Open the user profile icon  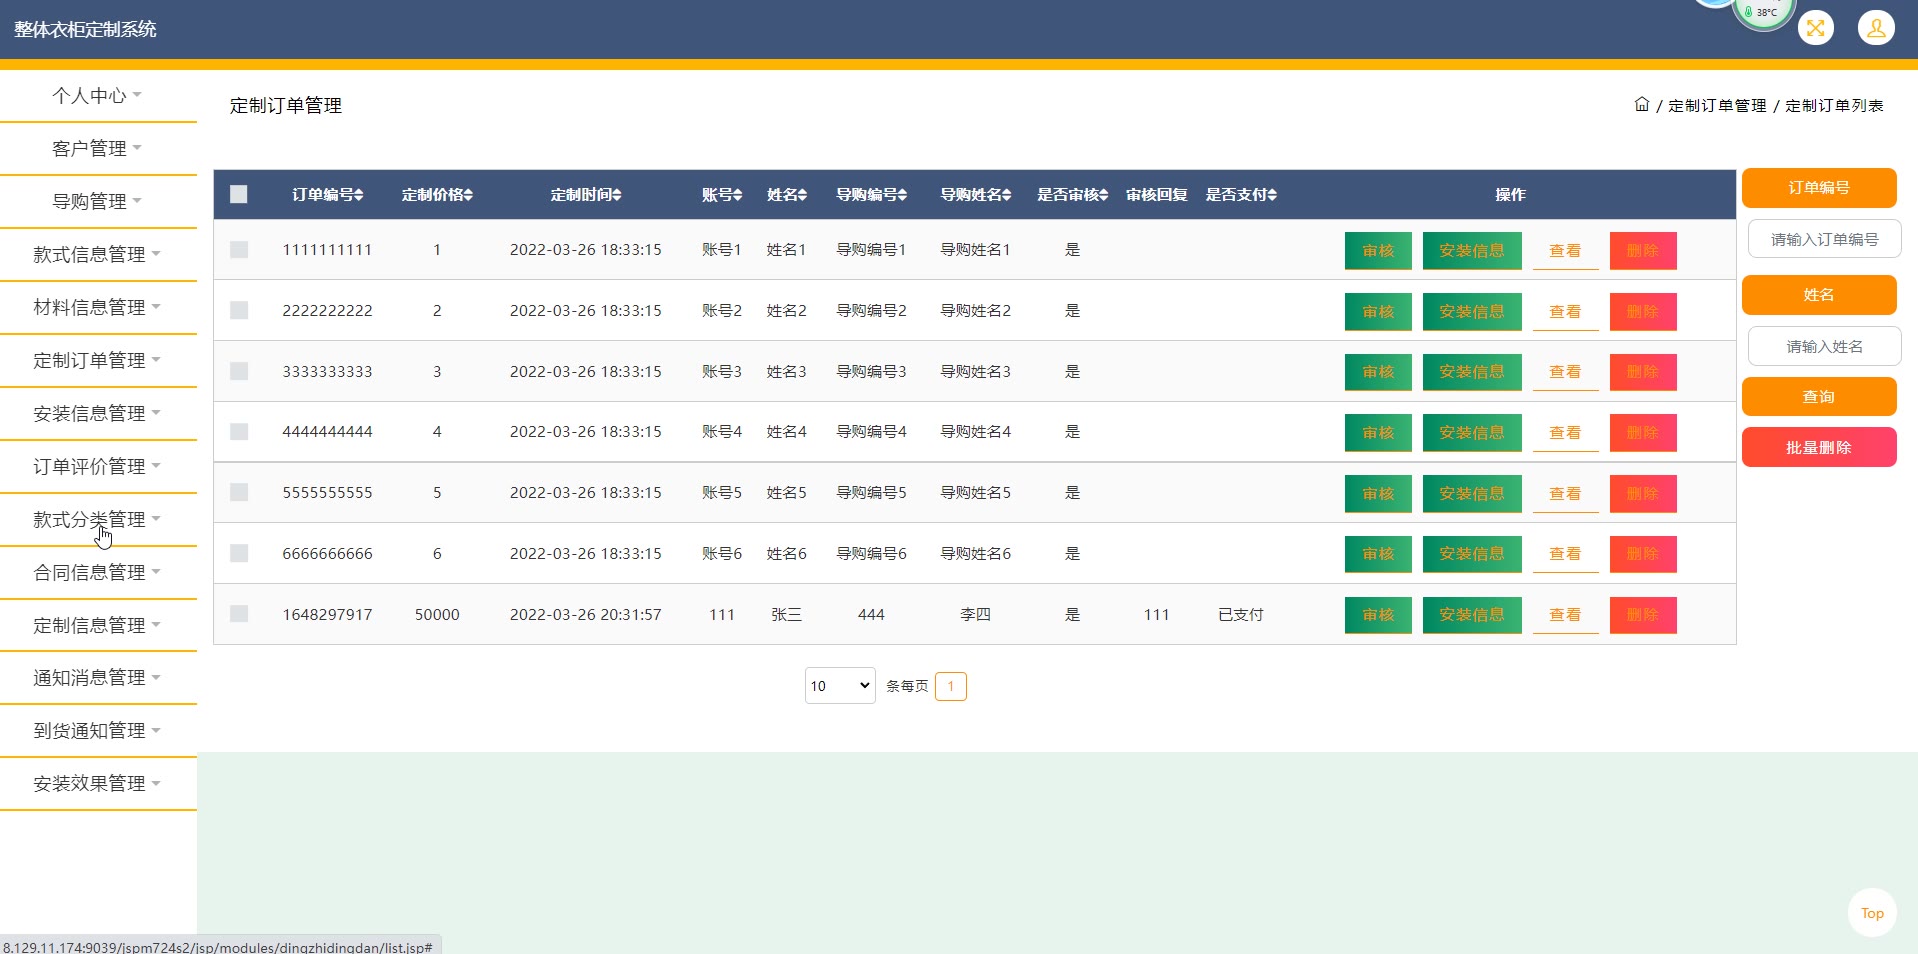pos(1876,28)
